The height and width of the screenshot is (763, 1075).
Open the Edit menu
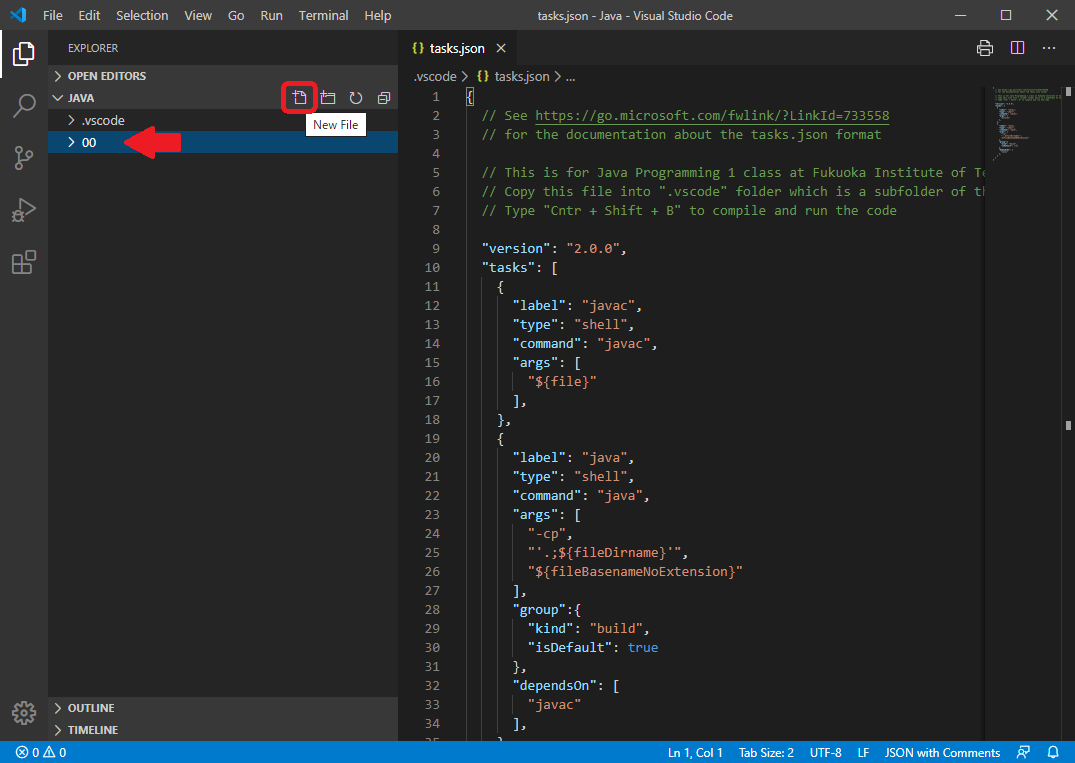[89, 15]
